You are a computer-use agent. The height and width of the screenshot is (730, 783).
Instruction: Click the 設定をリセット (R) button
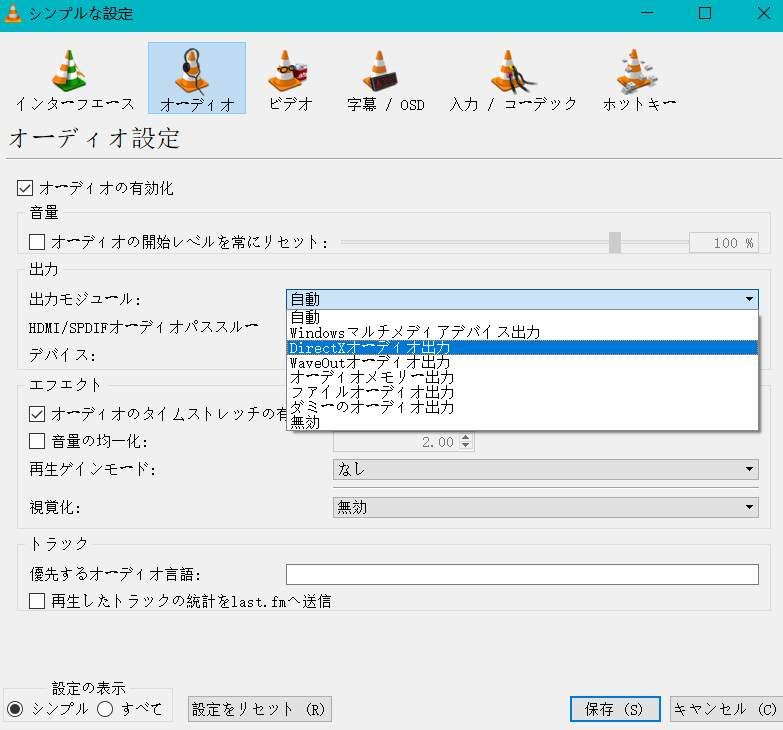point(260,709)
